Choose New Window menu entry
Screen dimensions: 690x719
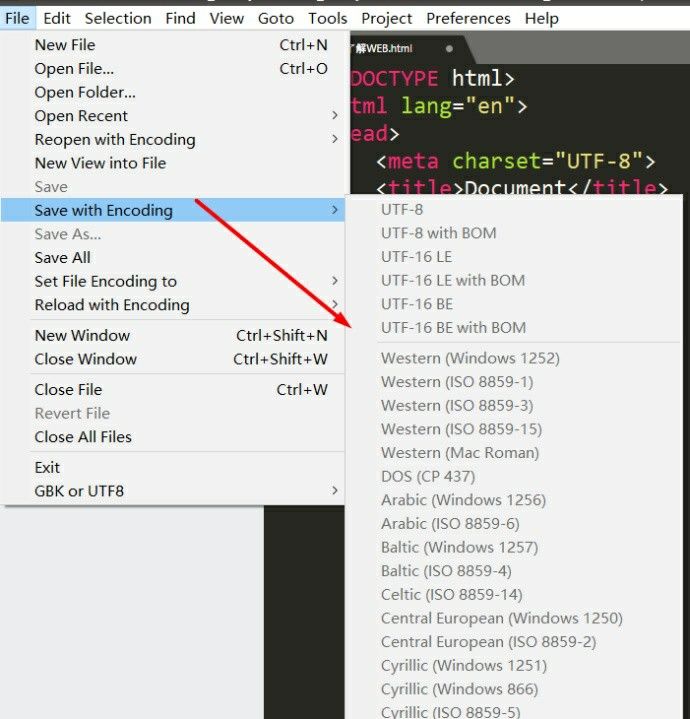pyautogui.click(x=172, y=336)
